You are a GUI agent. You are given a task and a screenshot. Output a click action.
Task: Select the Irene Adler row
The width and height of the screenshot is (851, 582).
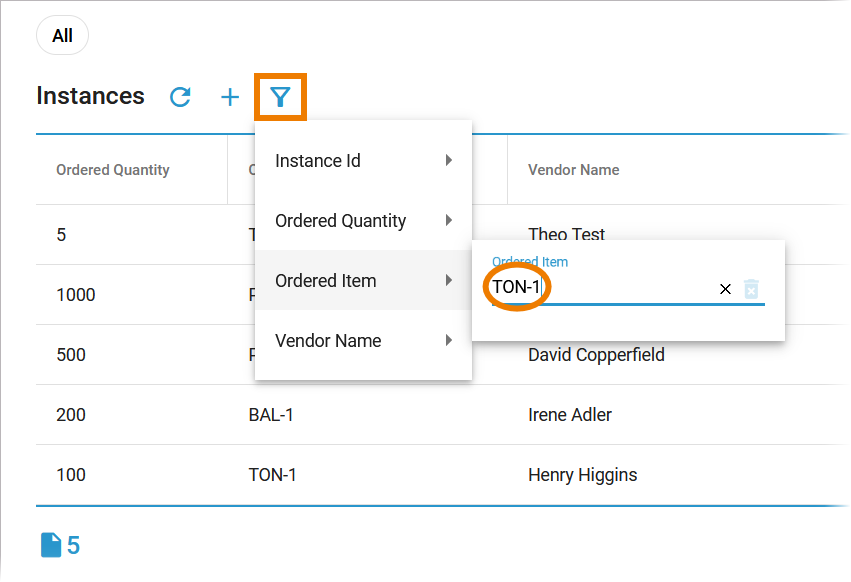pyautogui.click(x=570, y=415)
